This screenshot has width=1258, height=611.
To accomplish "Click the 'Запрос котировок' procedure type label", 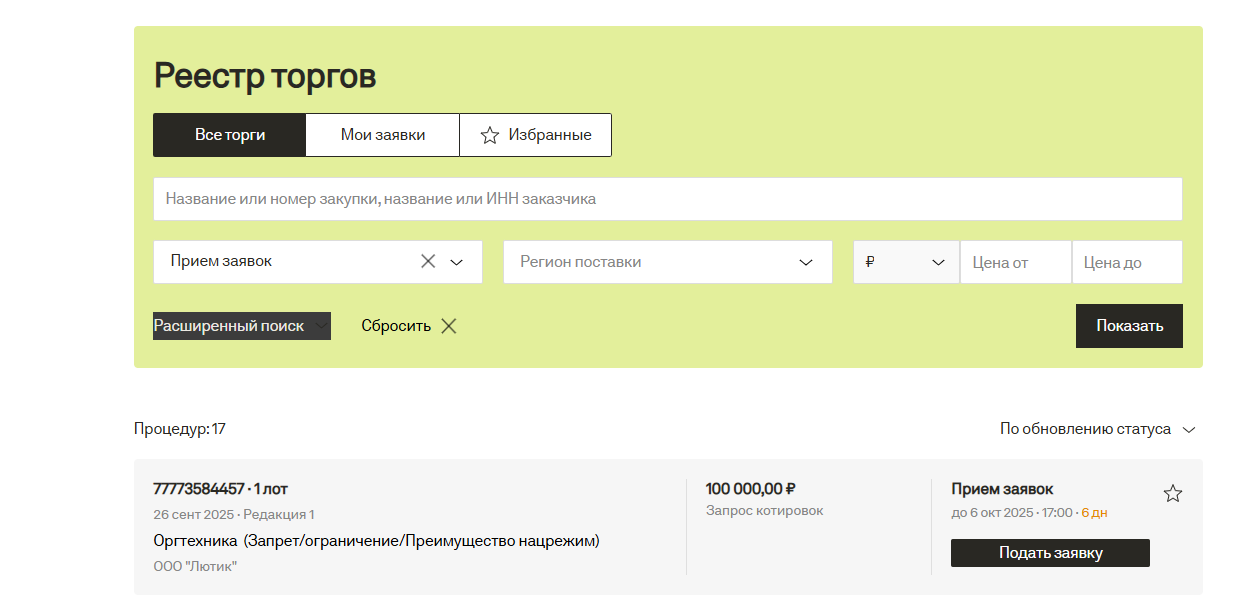I will tap(764, 511).
